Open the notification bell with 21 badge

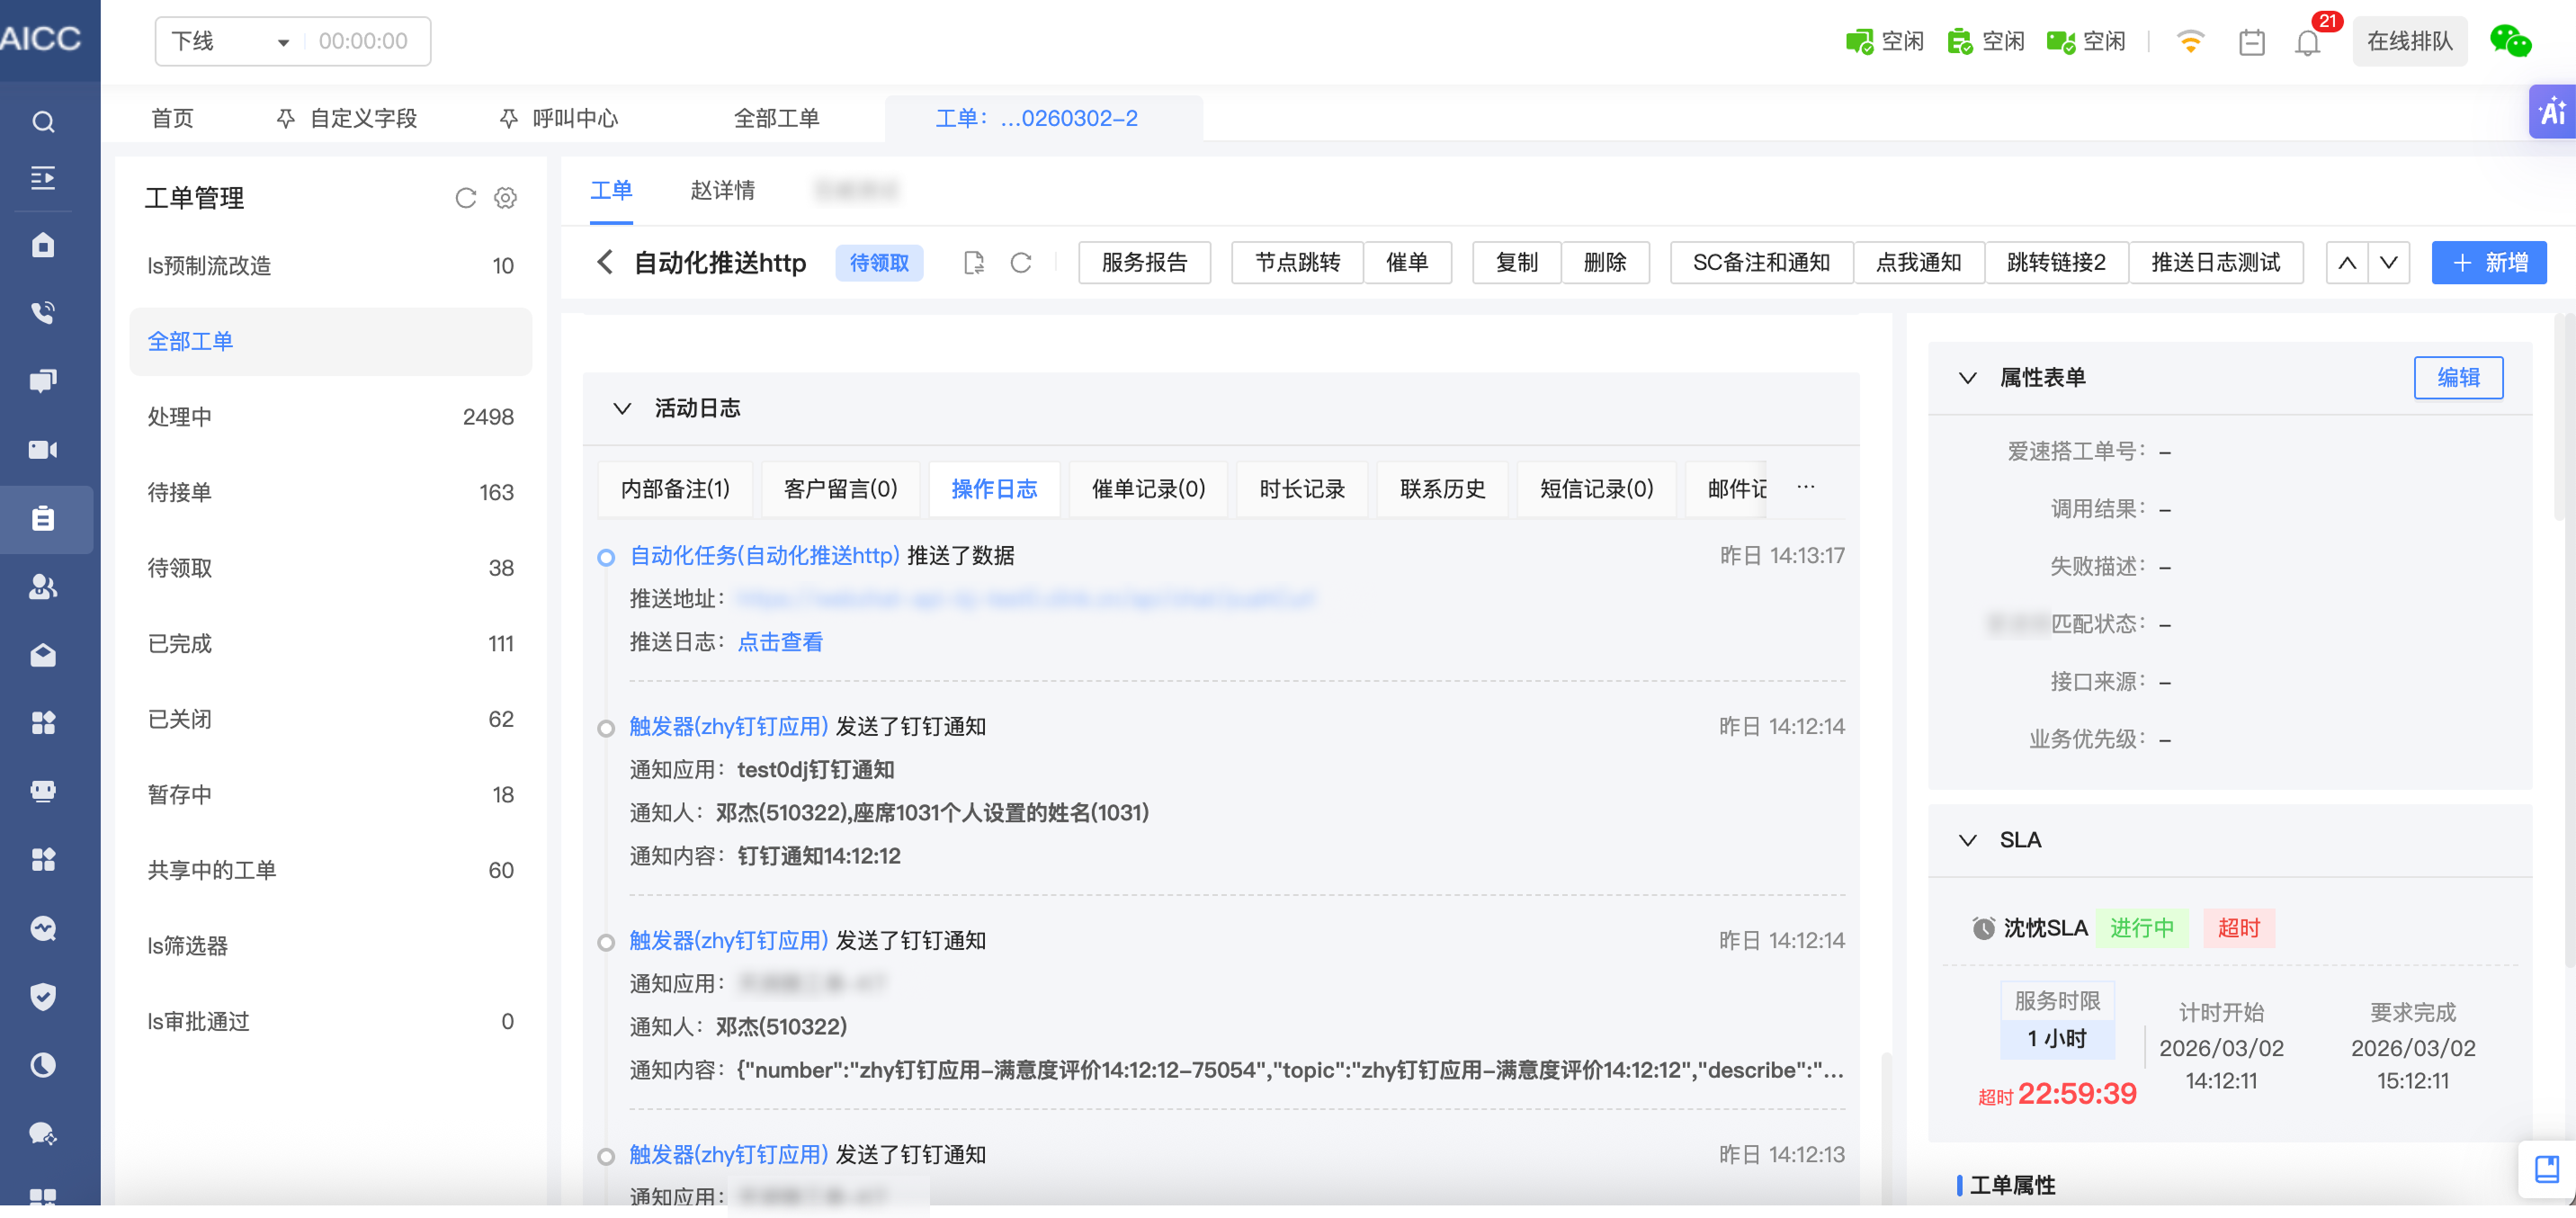click(2307, 43)
